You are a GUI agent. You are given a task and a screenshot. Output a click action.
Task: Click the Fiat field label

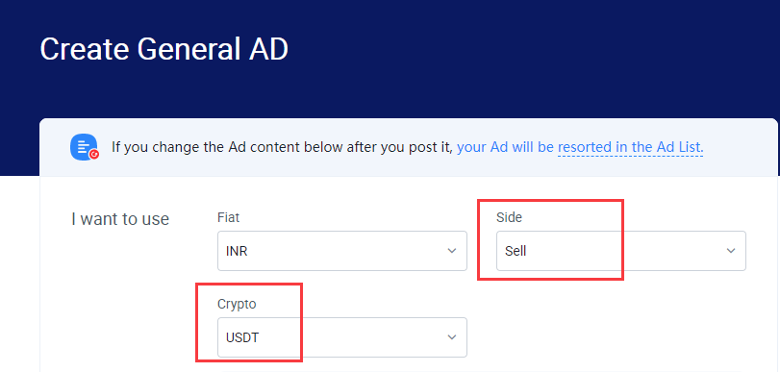point(229,217)
